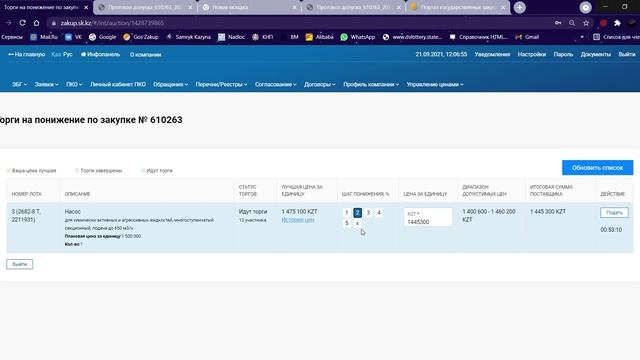The image size is (640, 360).
Task: Open the Alibaba bookmark
Action: pyautogui.click(x=320, y=37)
